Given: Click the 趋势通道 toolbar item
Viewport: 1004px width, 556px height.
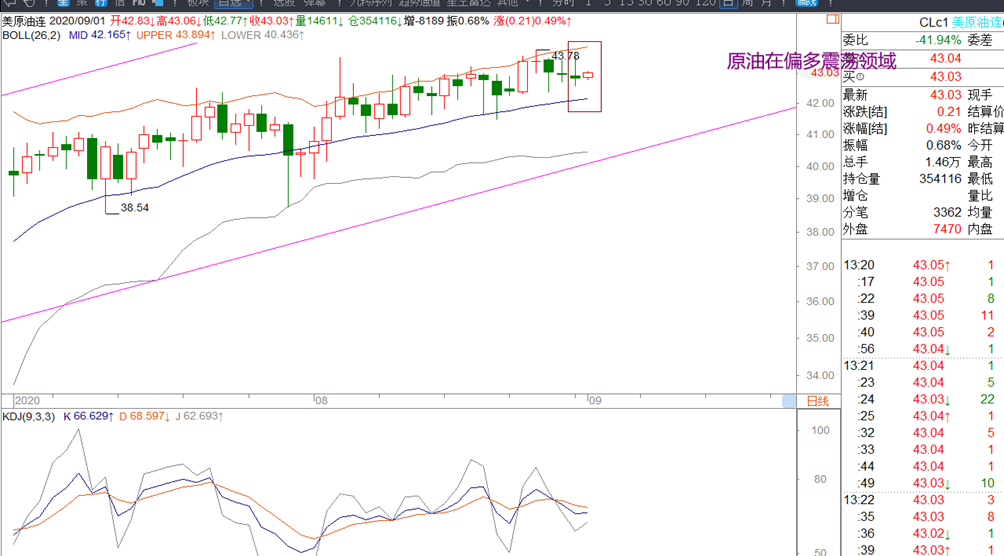Looking at the screenshot, I should 419,3.
